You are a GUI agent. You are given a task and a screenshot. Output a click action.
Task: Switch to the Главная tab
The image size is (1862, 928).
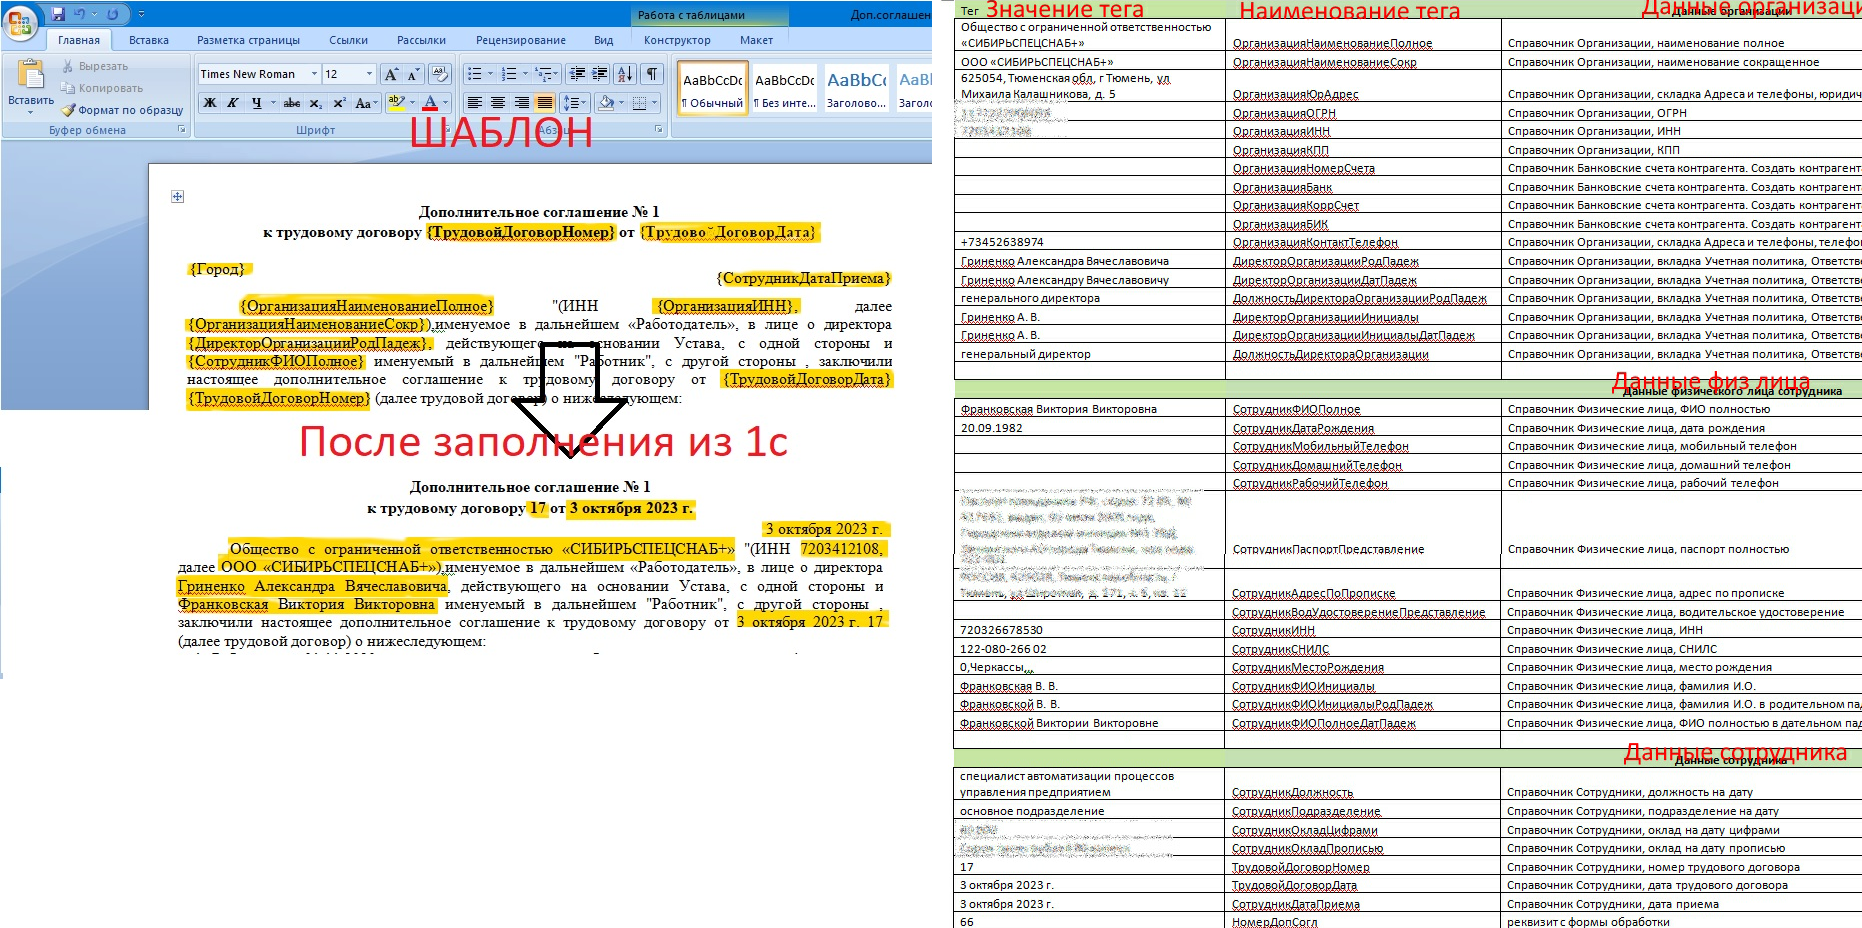[79, 40]
